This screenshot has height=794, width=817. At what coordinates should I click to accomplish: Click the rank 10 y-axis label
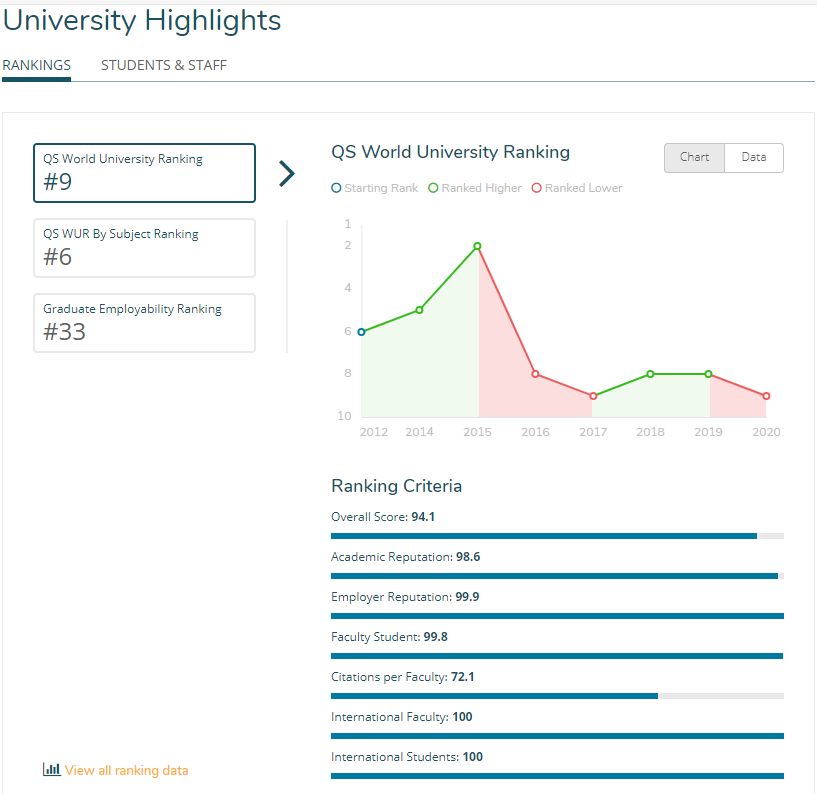344,416
